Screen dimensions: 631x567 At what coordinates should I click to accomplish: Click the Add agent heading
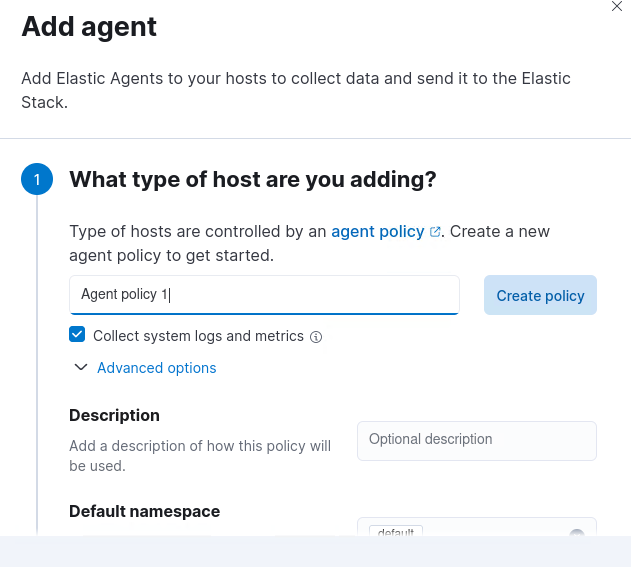89,26
